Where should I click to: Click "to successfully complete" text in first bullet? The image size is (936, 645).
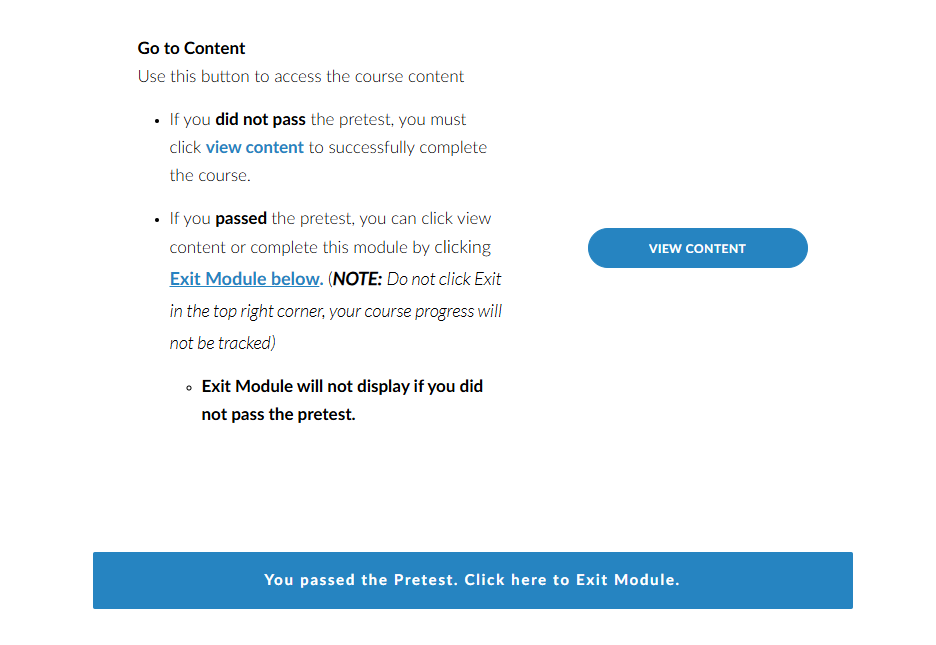[x=398, y=147]
